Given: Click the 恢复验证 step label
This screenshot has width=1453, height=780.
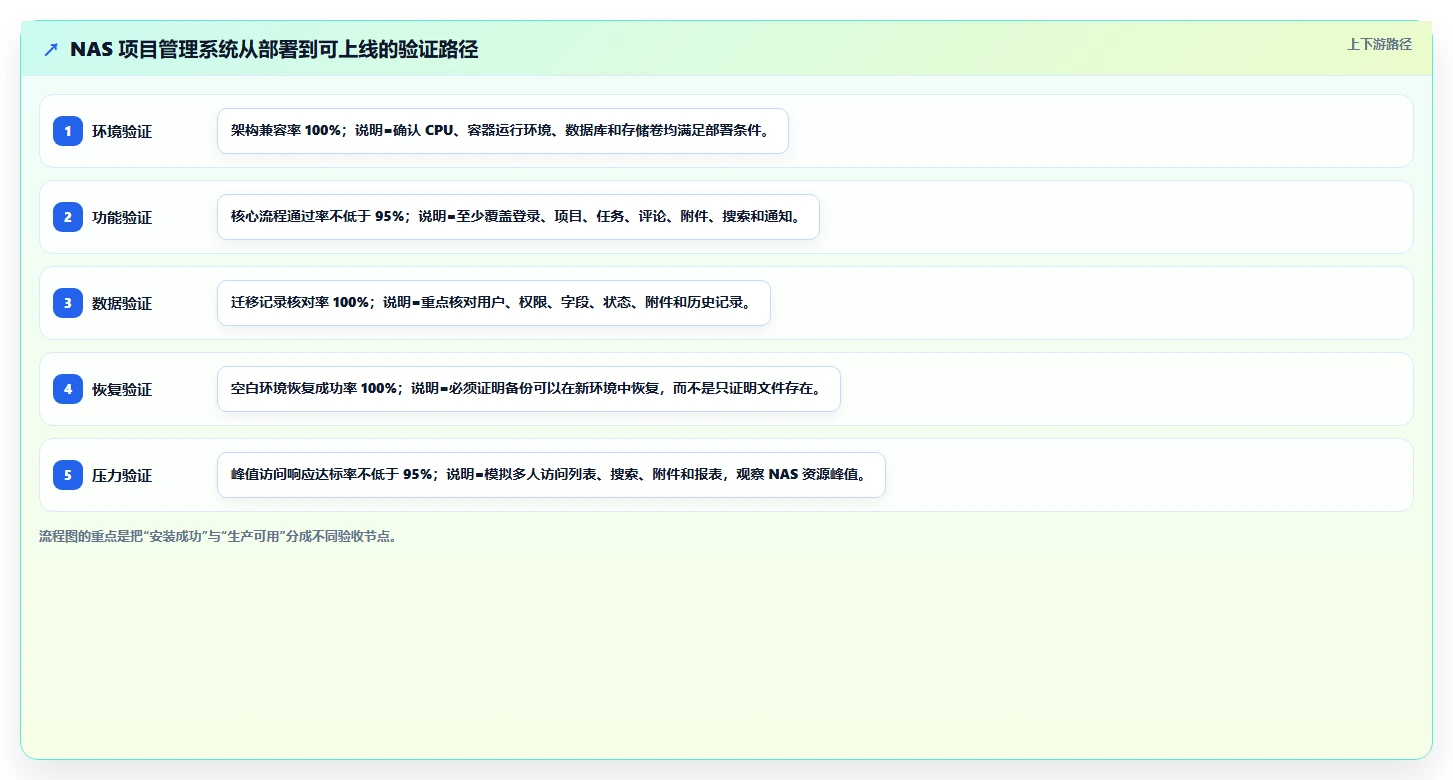Looking at the screenshot, I should coord(122,389).
